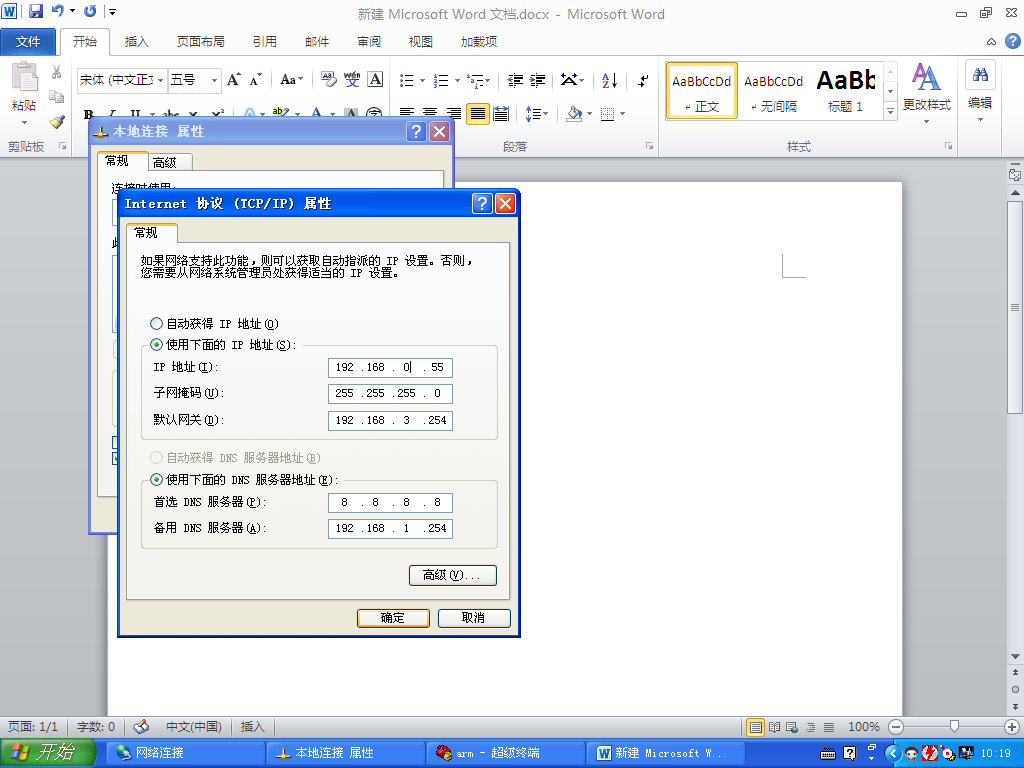1024x768 pixels.
Task: Toggle Insert mode in the status bar
Action: click(253, 727)
